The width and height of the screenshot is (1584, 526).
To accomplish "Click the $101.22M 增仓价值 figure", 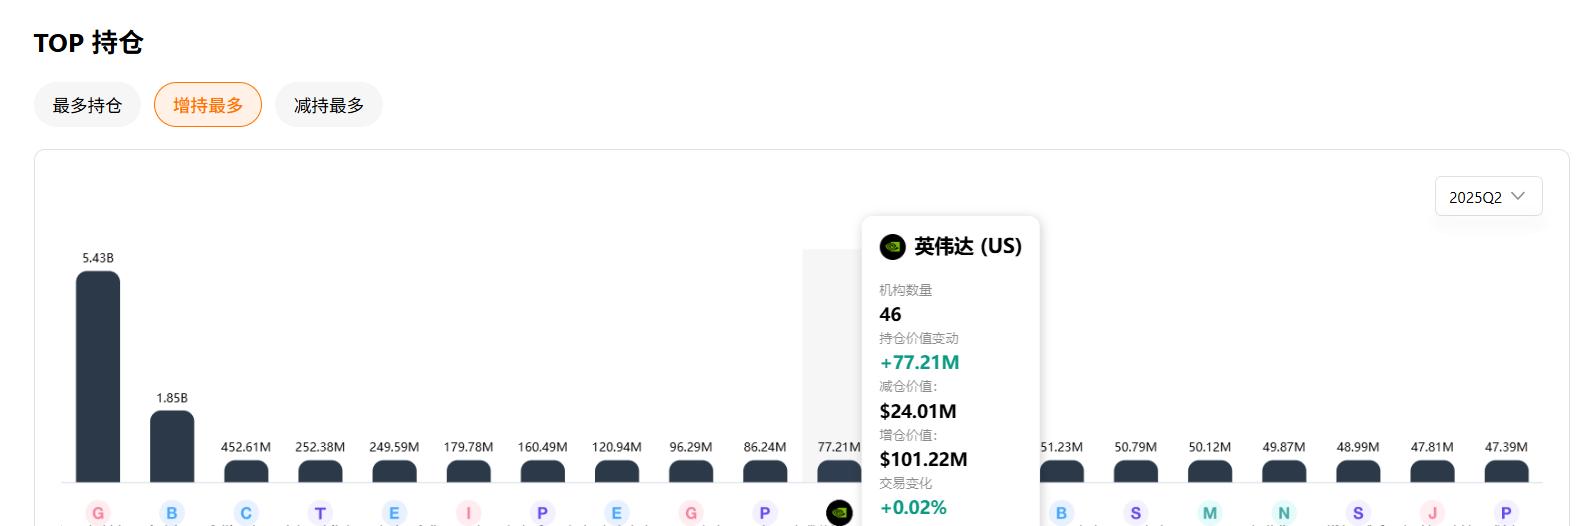I will (x=923, y=459).
